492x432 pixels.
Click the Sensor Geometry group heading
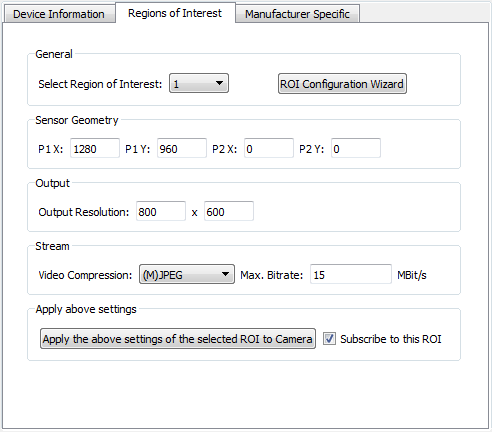pos(77,120)
